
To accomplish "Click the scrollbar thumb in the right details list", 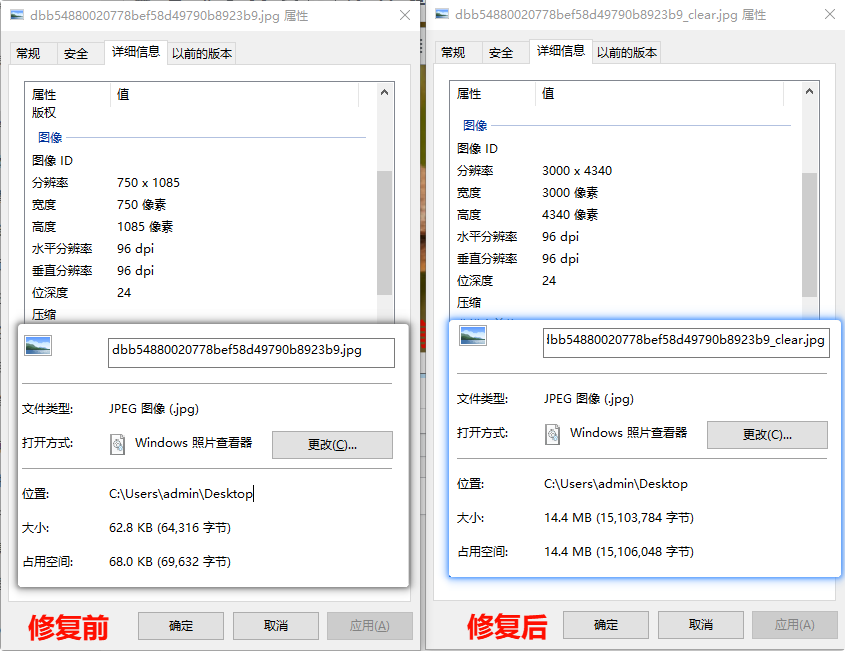I will (809, 235).
